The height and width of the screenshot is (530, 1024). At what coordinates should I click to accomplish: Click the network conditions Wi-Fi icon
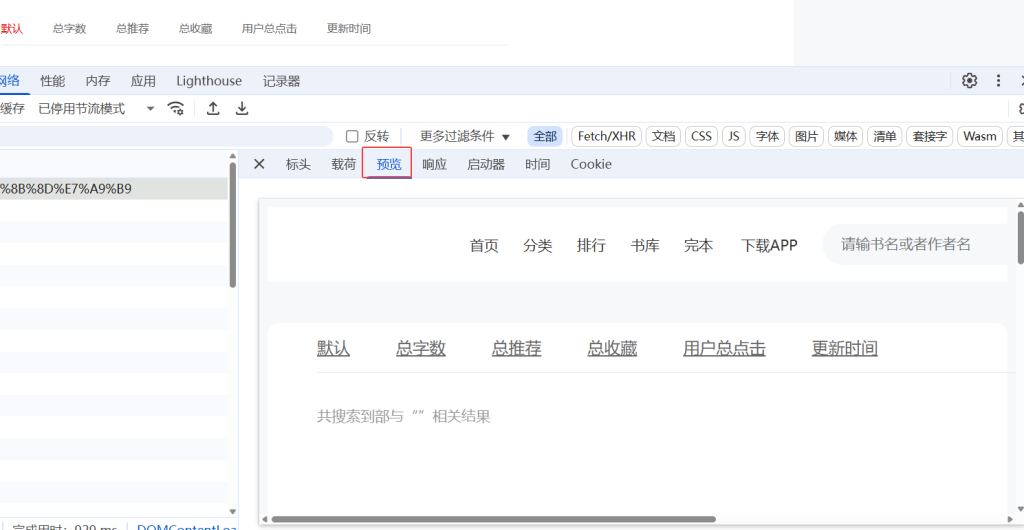(x=176, y=108)
